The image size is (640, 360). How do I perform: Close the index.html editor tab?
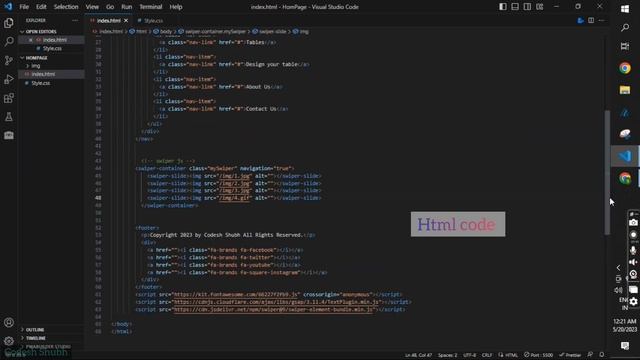coord(126,20)
